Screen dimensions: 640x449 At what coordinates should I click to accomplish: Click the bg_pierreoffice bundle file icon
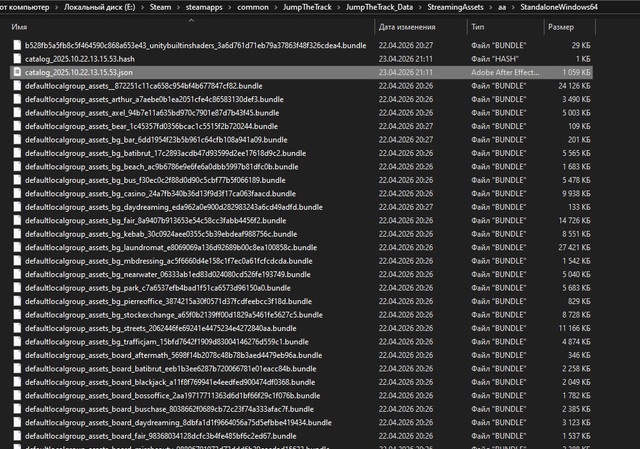(x=17, y=301)
